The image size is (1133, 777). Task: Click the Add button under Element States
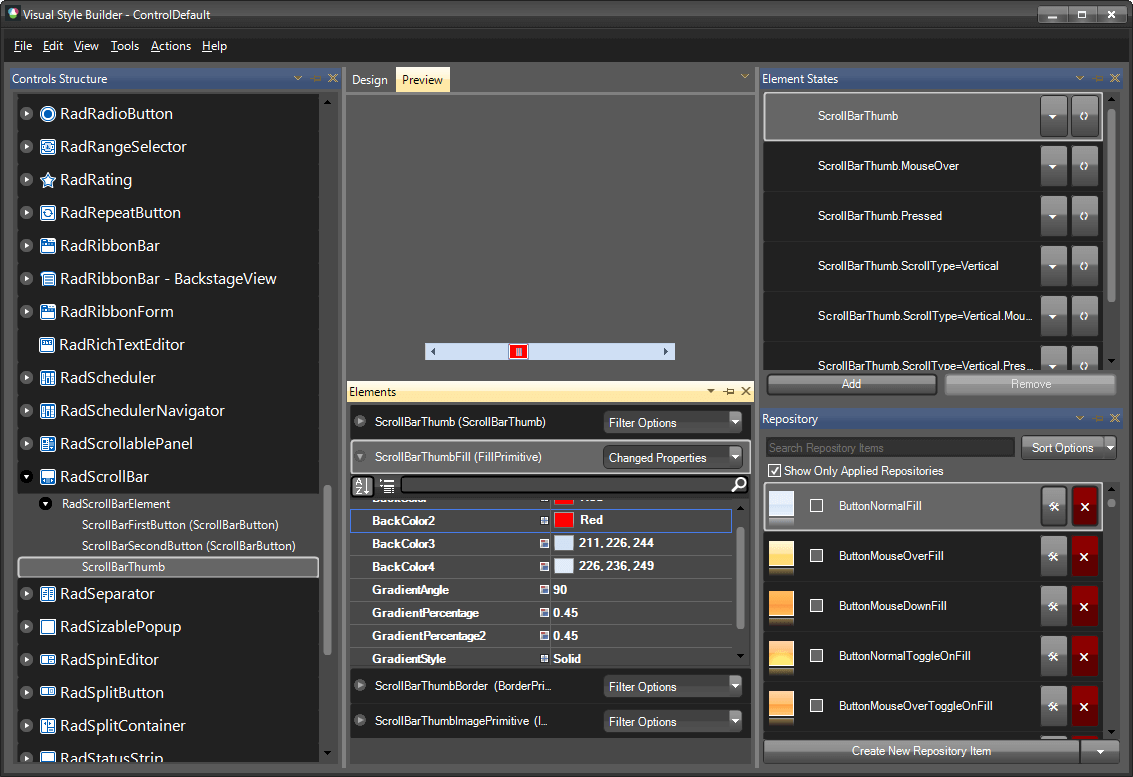pyautogui.click(x=851, y=384)
